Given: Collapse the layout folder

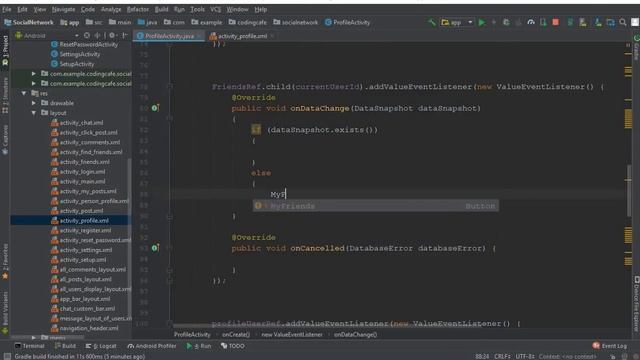Looking at the screenshot, I should pyautogui.click(x=34, y=113).
